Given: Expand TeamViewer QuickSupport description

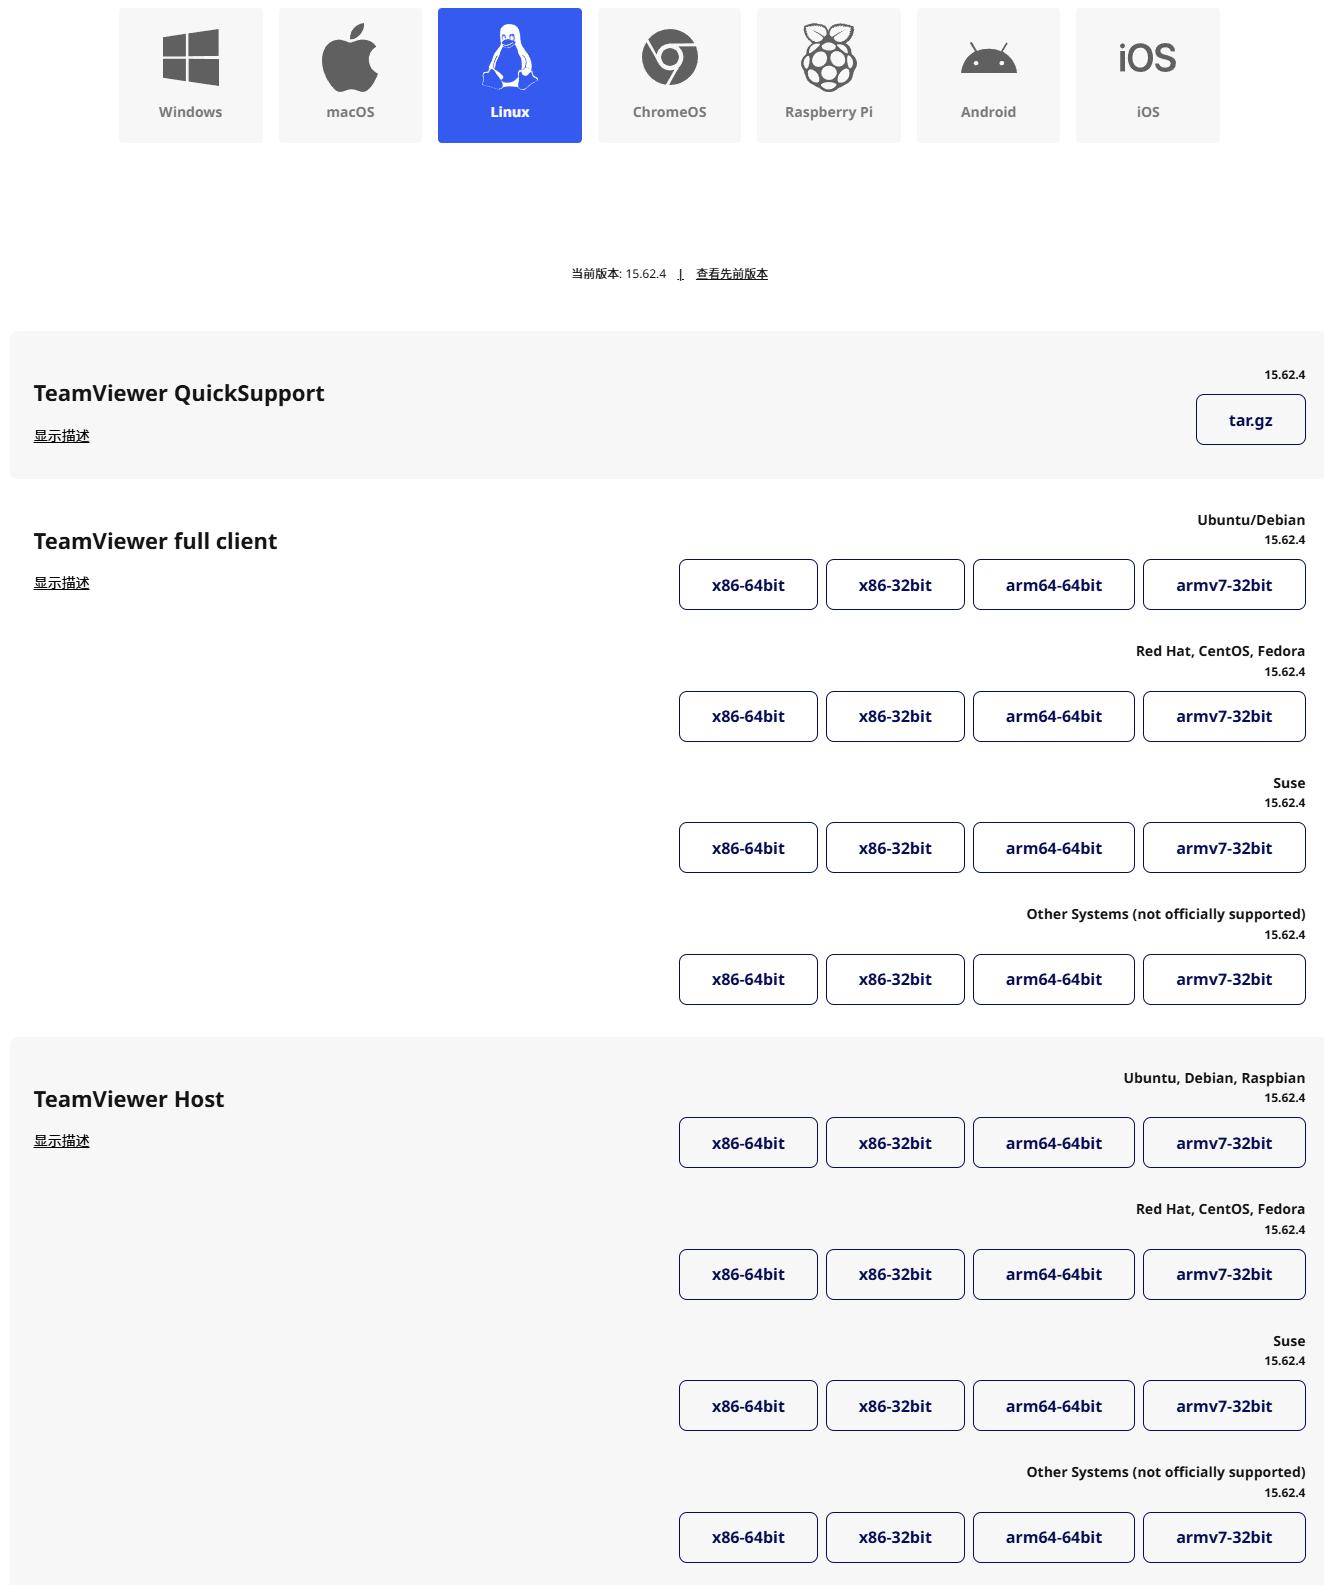Looking at the screenshot, I should point(62,436).
